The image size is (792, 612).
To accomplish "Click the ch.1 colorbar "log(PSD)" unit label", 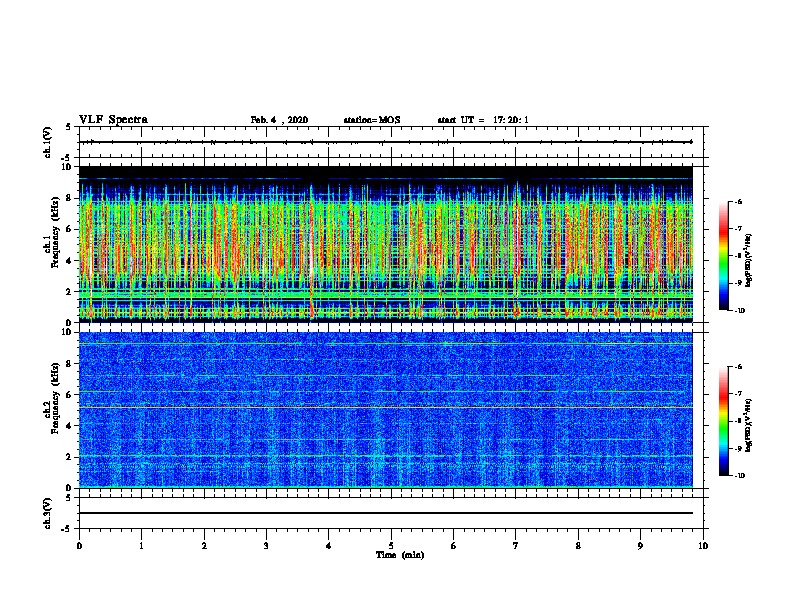I will (x=749, y=260).
